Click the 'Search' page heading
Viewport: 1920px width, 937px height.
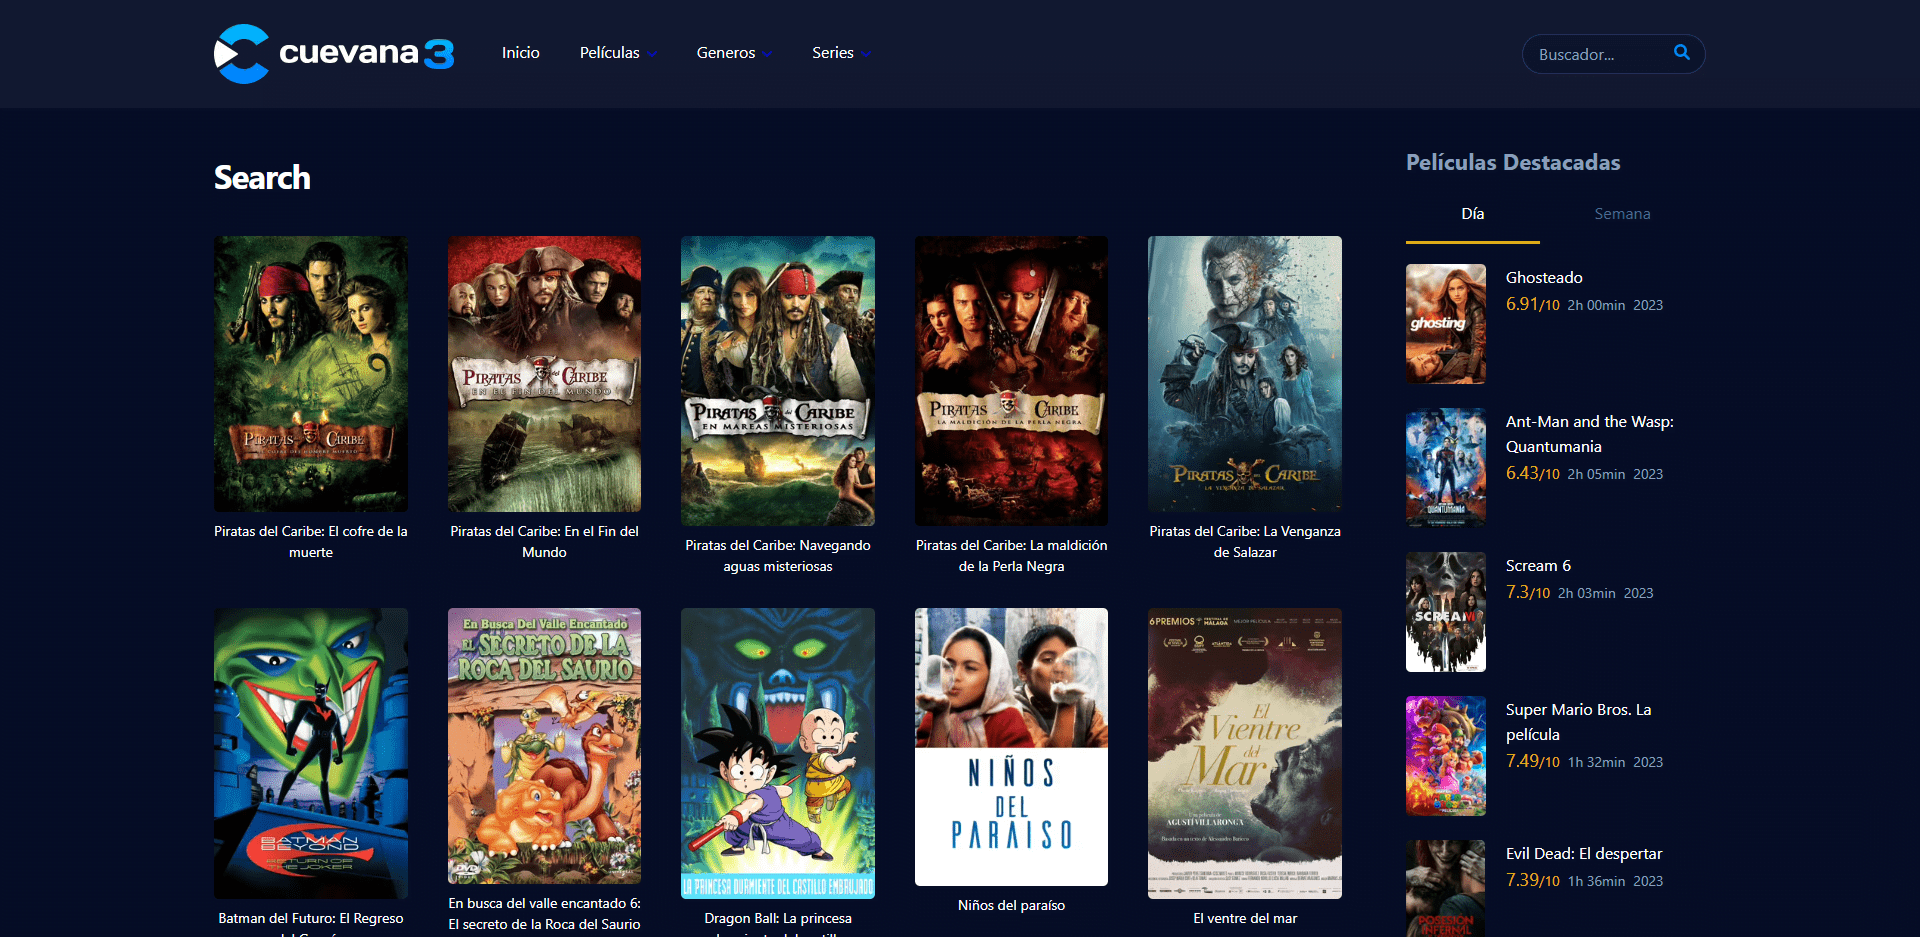[262, 178]
